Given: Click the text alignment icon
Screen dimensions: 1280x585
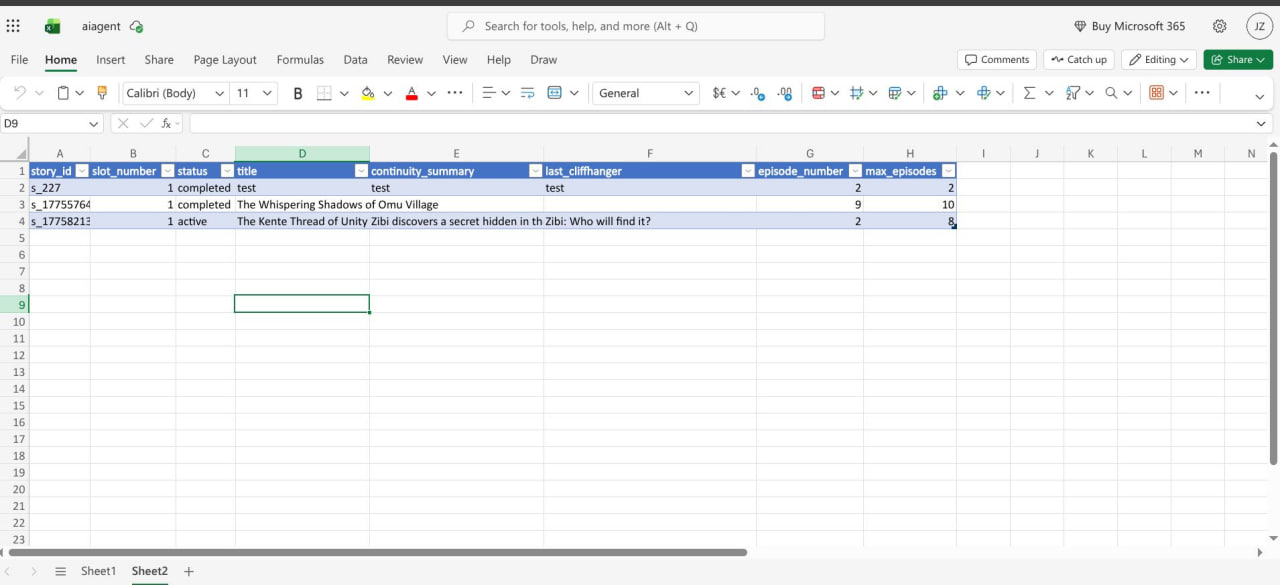Looking at the screenshot, I should (489, 93).
